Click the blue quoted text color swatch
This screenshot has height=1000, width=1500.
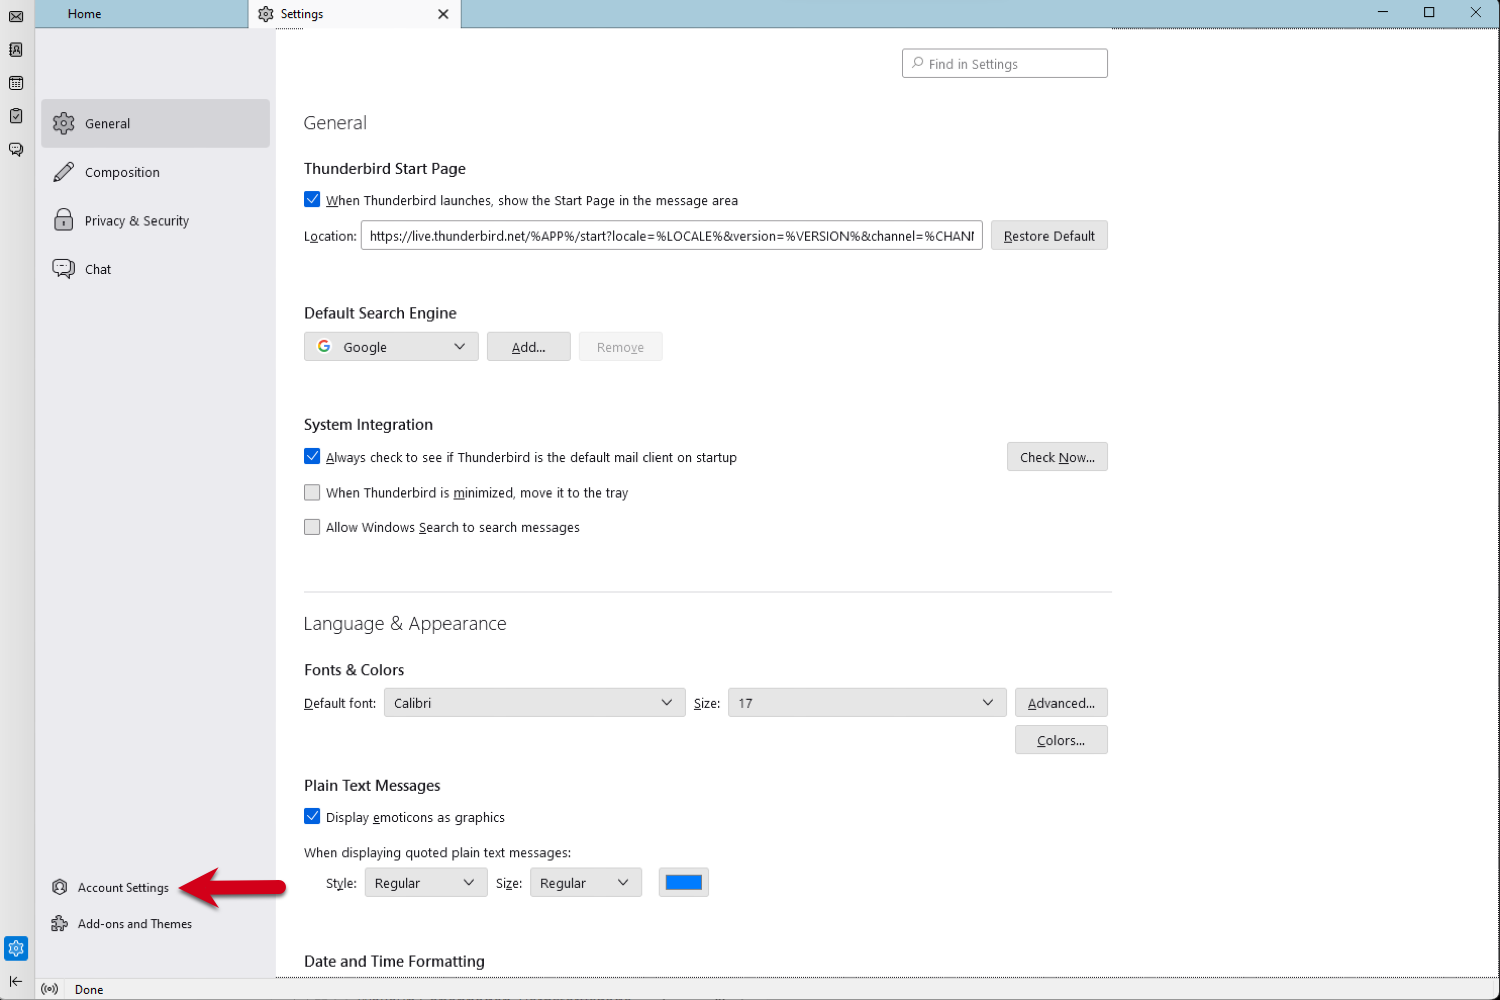(x=683, y=882)
